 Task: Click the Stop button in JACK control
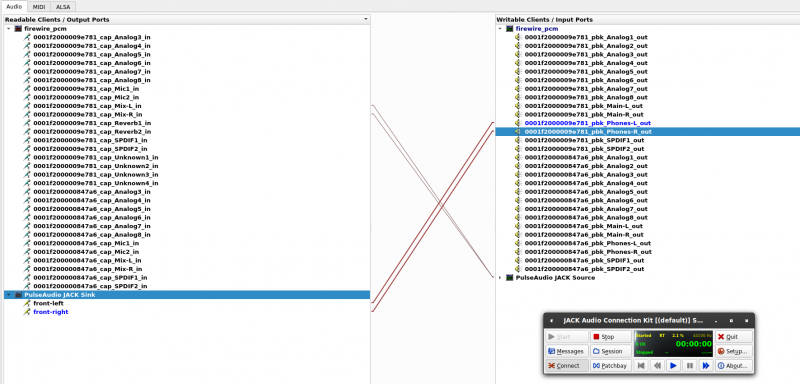[x=611, y=337]
